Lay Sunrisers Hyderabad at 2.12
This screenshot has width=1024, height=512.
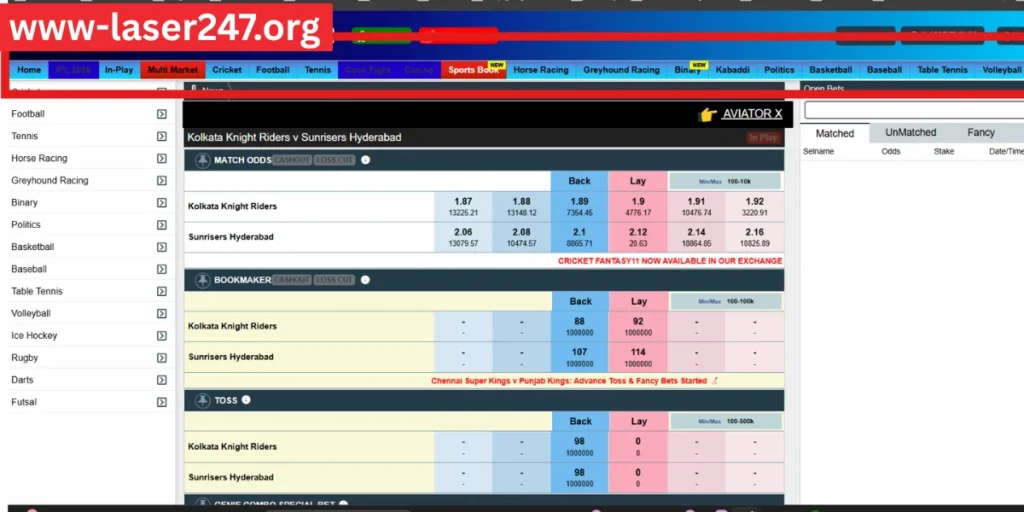(x=638, y=237)
